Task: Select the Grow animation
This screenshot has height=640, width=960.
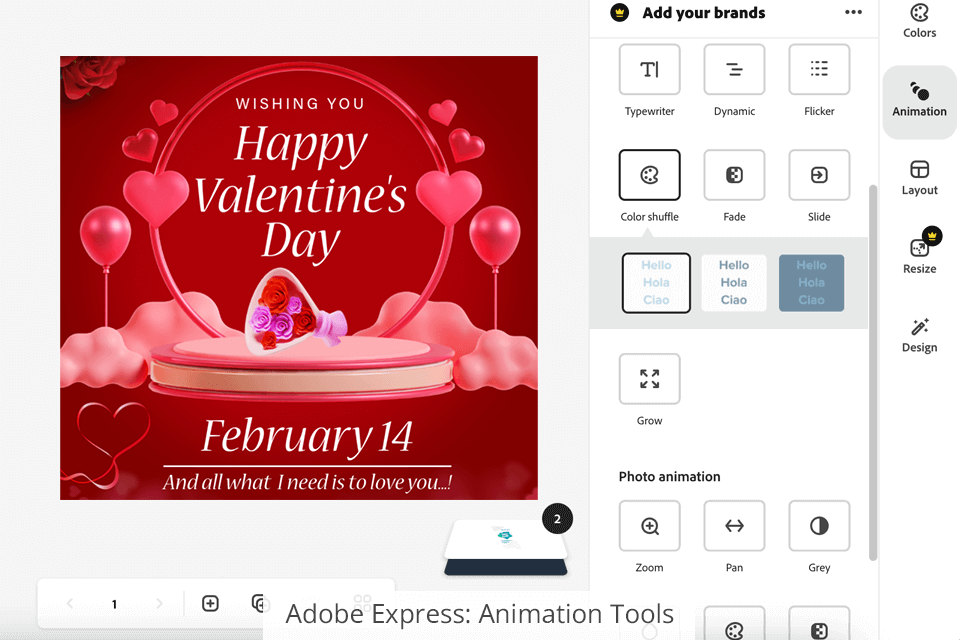Action: click(x=649, y=379)
